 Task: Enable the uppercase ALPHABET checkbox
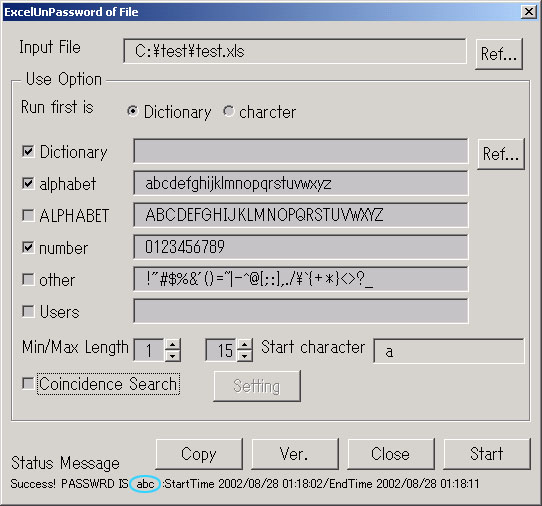28,215
